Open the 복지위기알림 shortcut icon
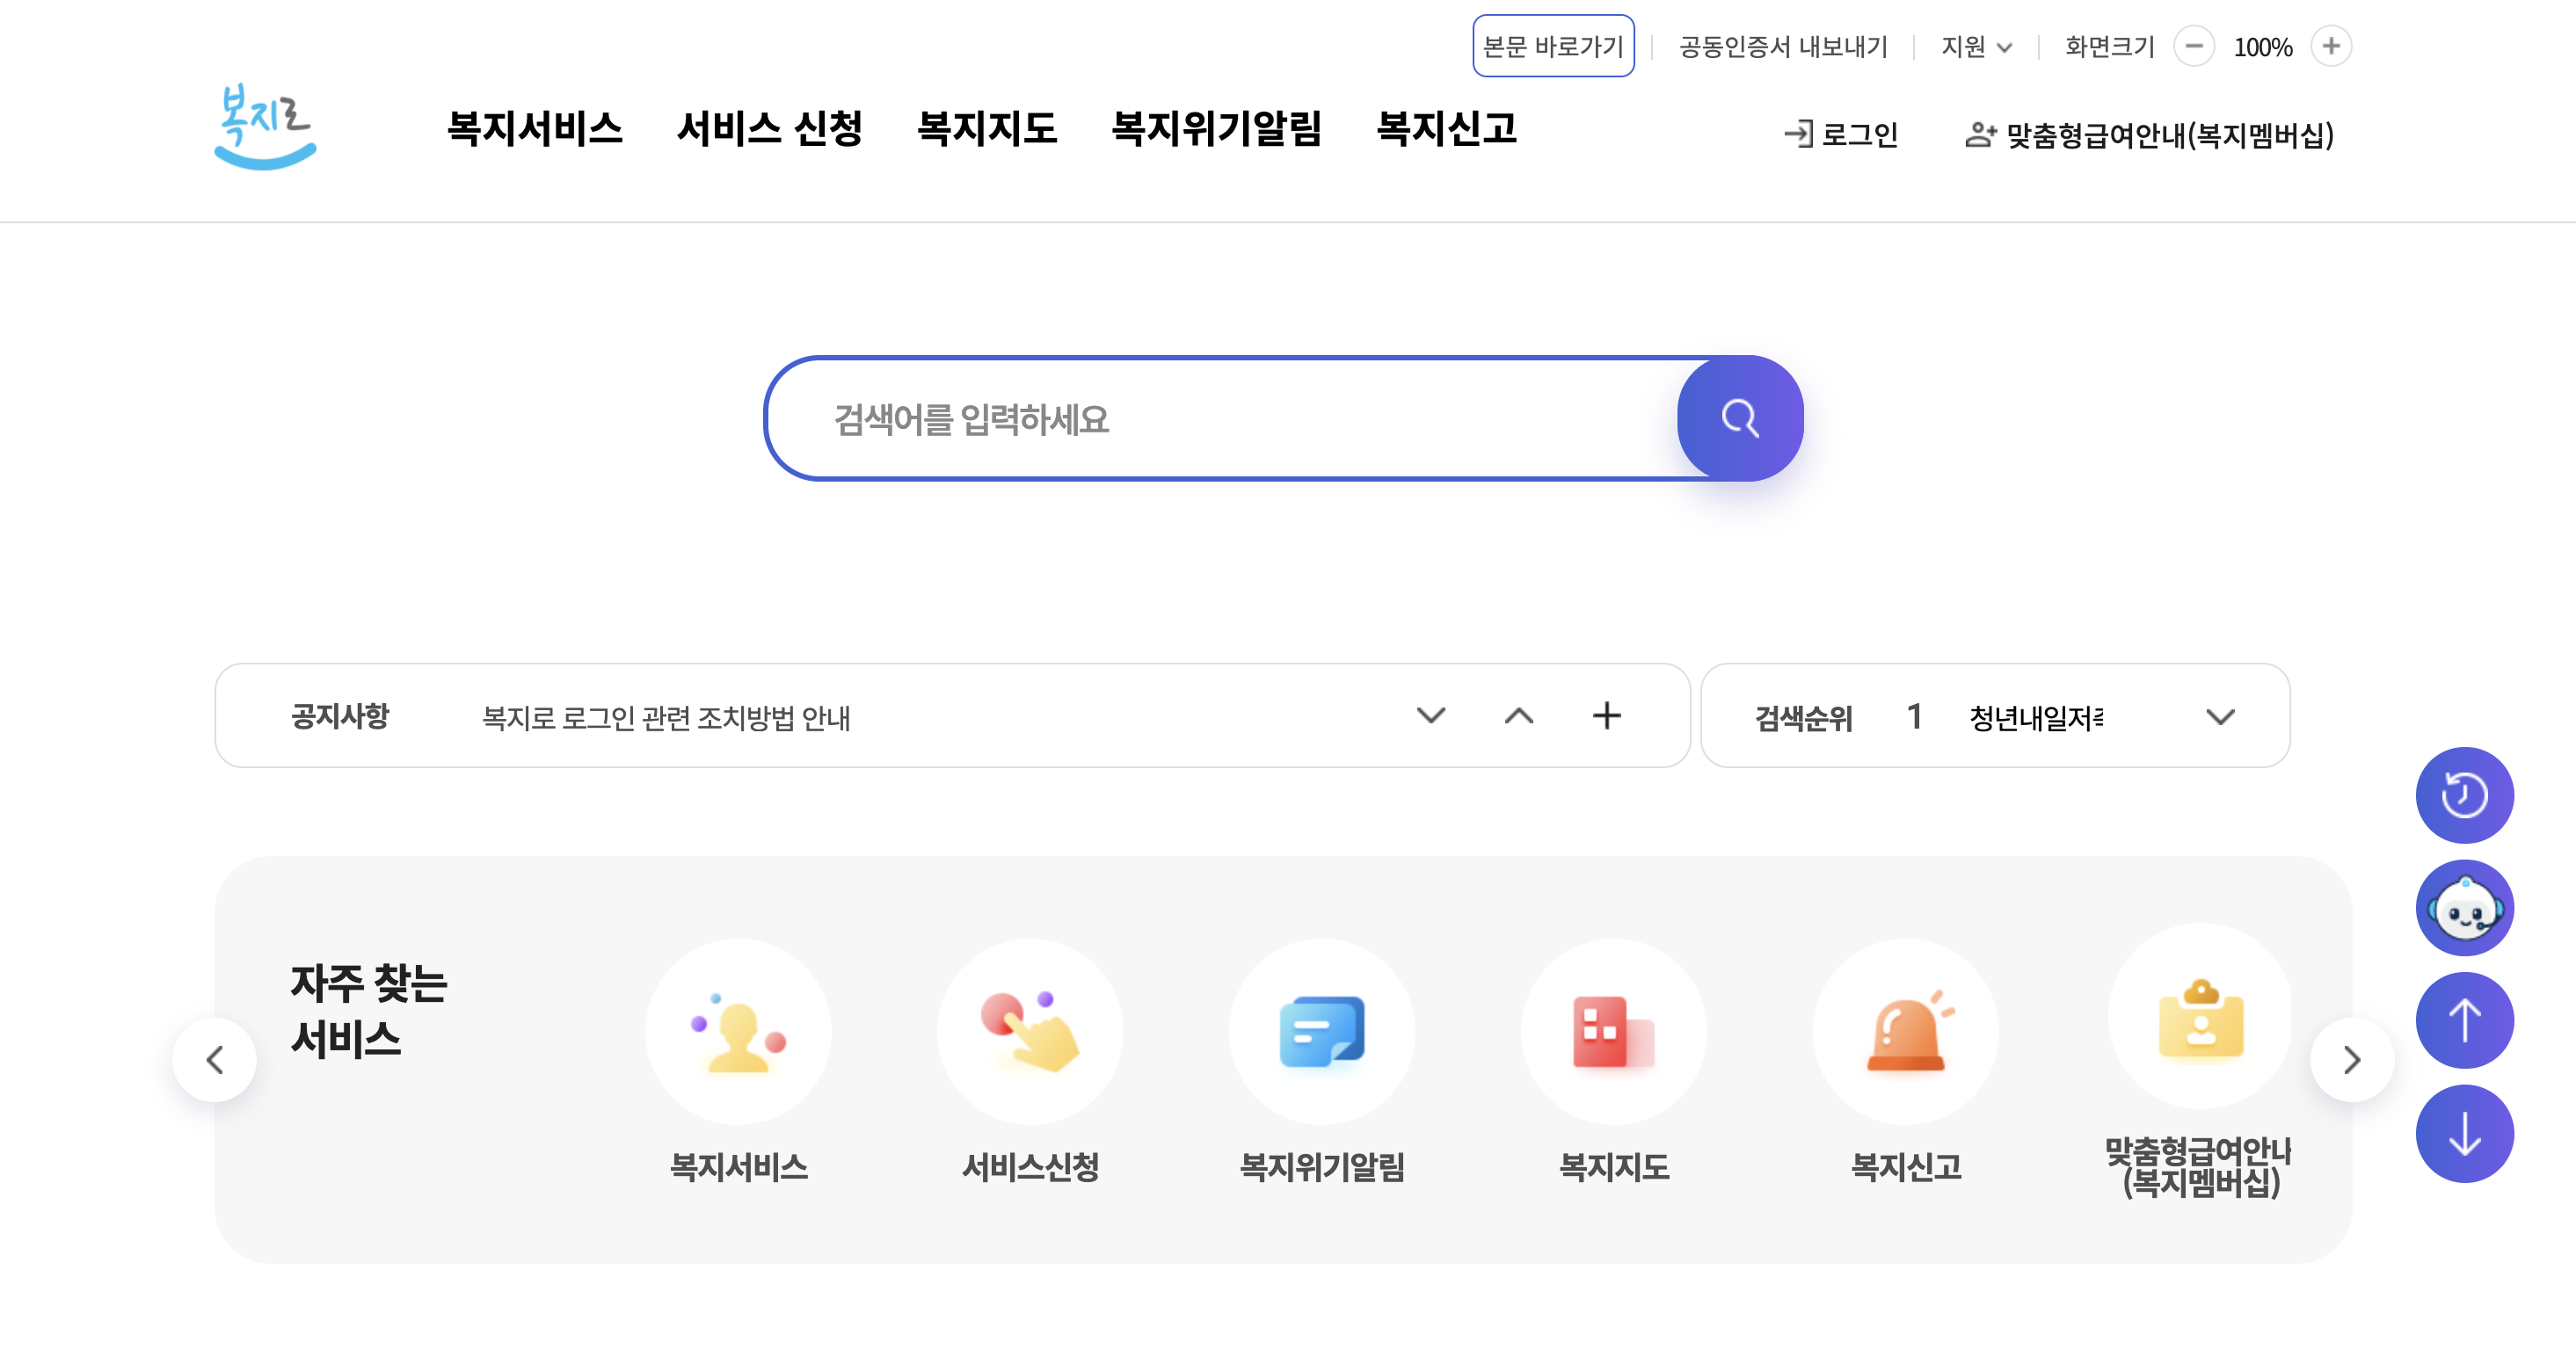 (x=1321, y=1032)
